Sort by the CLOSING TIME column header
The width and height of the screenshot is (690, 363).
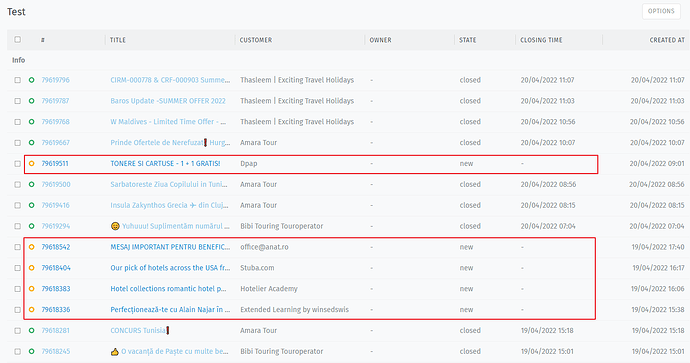pos(541,40)
